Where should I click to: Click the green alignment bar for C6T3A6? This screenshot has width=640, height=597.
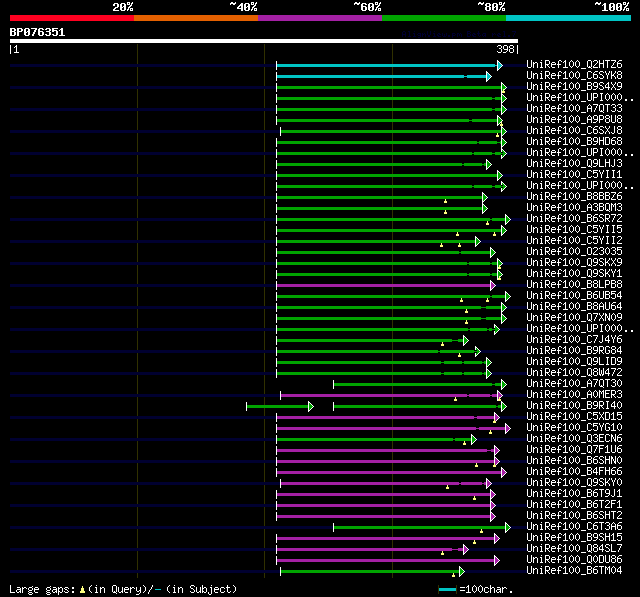coord(422,528)
